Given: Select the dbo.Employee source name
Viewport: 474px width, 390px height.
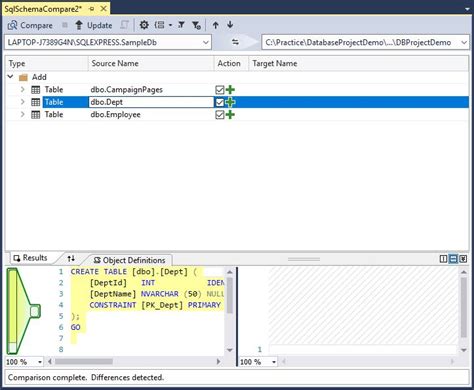Looking at the screenshot, I should tap(115, 115).
